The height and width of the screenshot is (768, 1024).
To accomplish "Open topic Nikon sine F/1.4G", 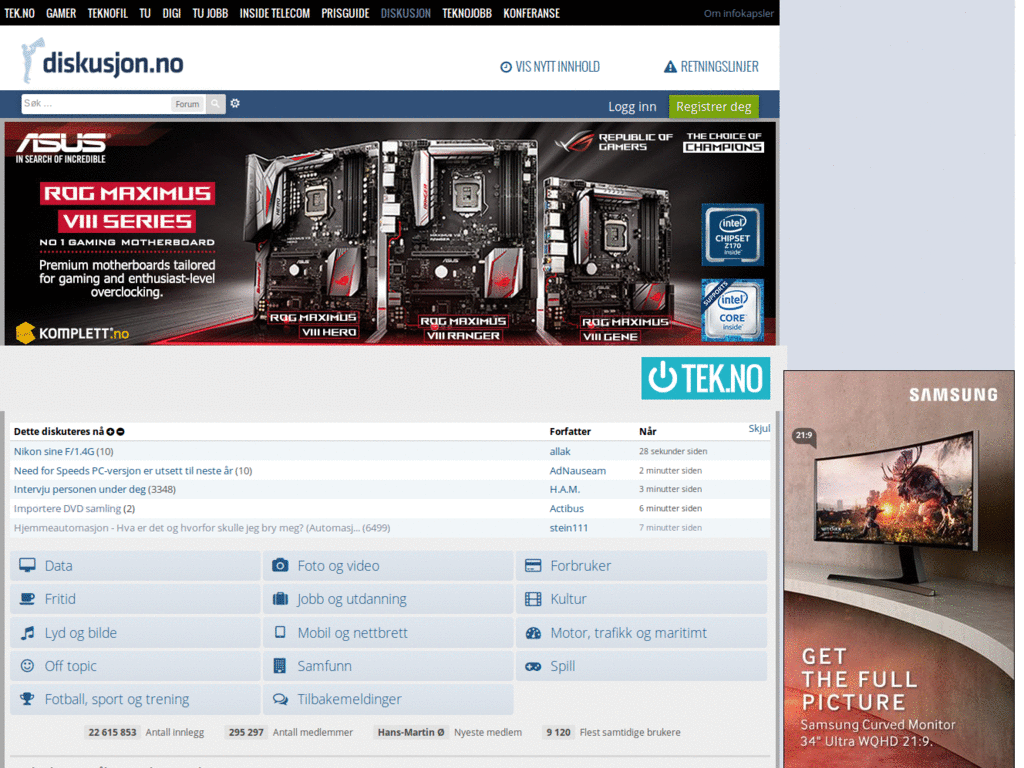I will point(54,451).
